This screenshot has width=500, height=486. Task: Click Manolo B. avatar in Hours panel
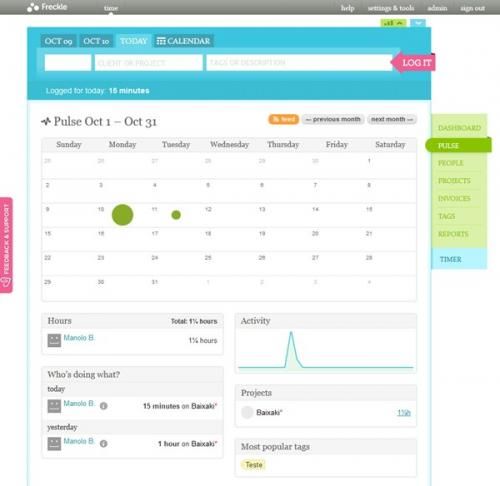point(54,340)
